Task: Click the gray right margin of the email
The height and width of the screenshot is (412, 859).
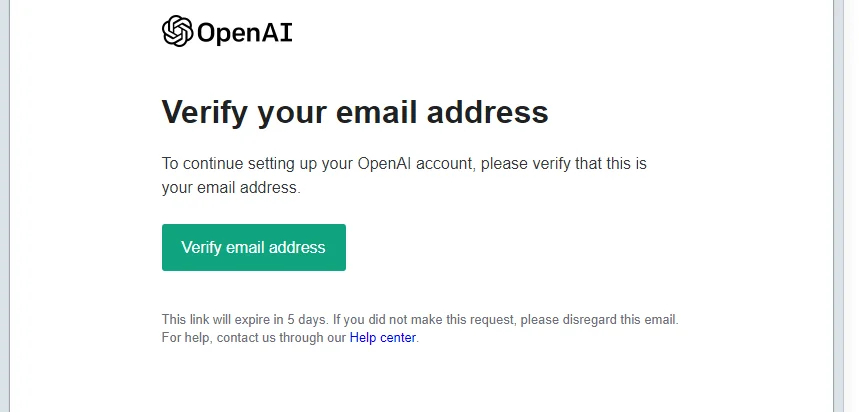Action: click(846, 200)
